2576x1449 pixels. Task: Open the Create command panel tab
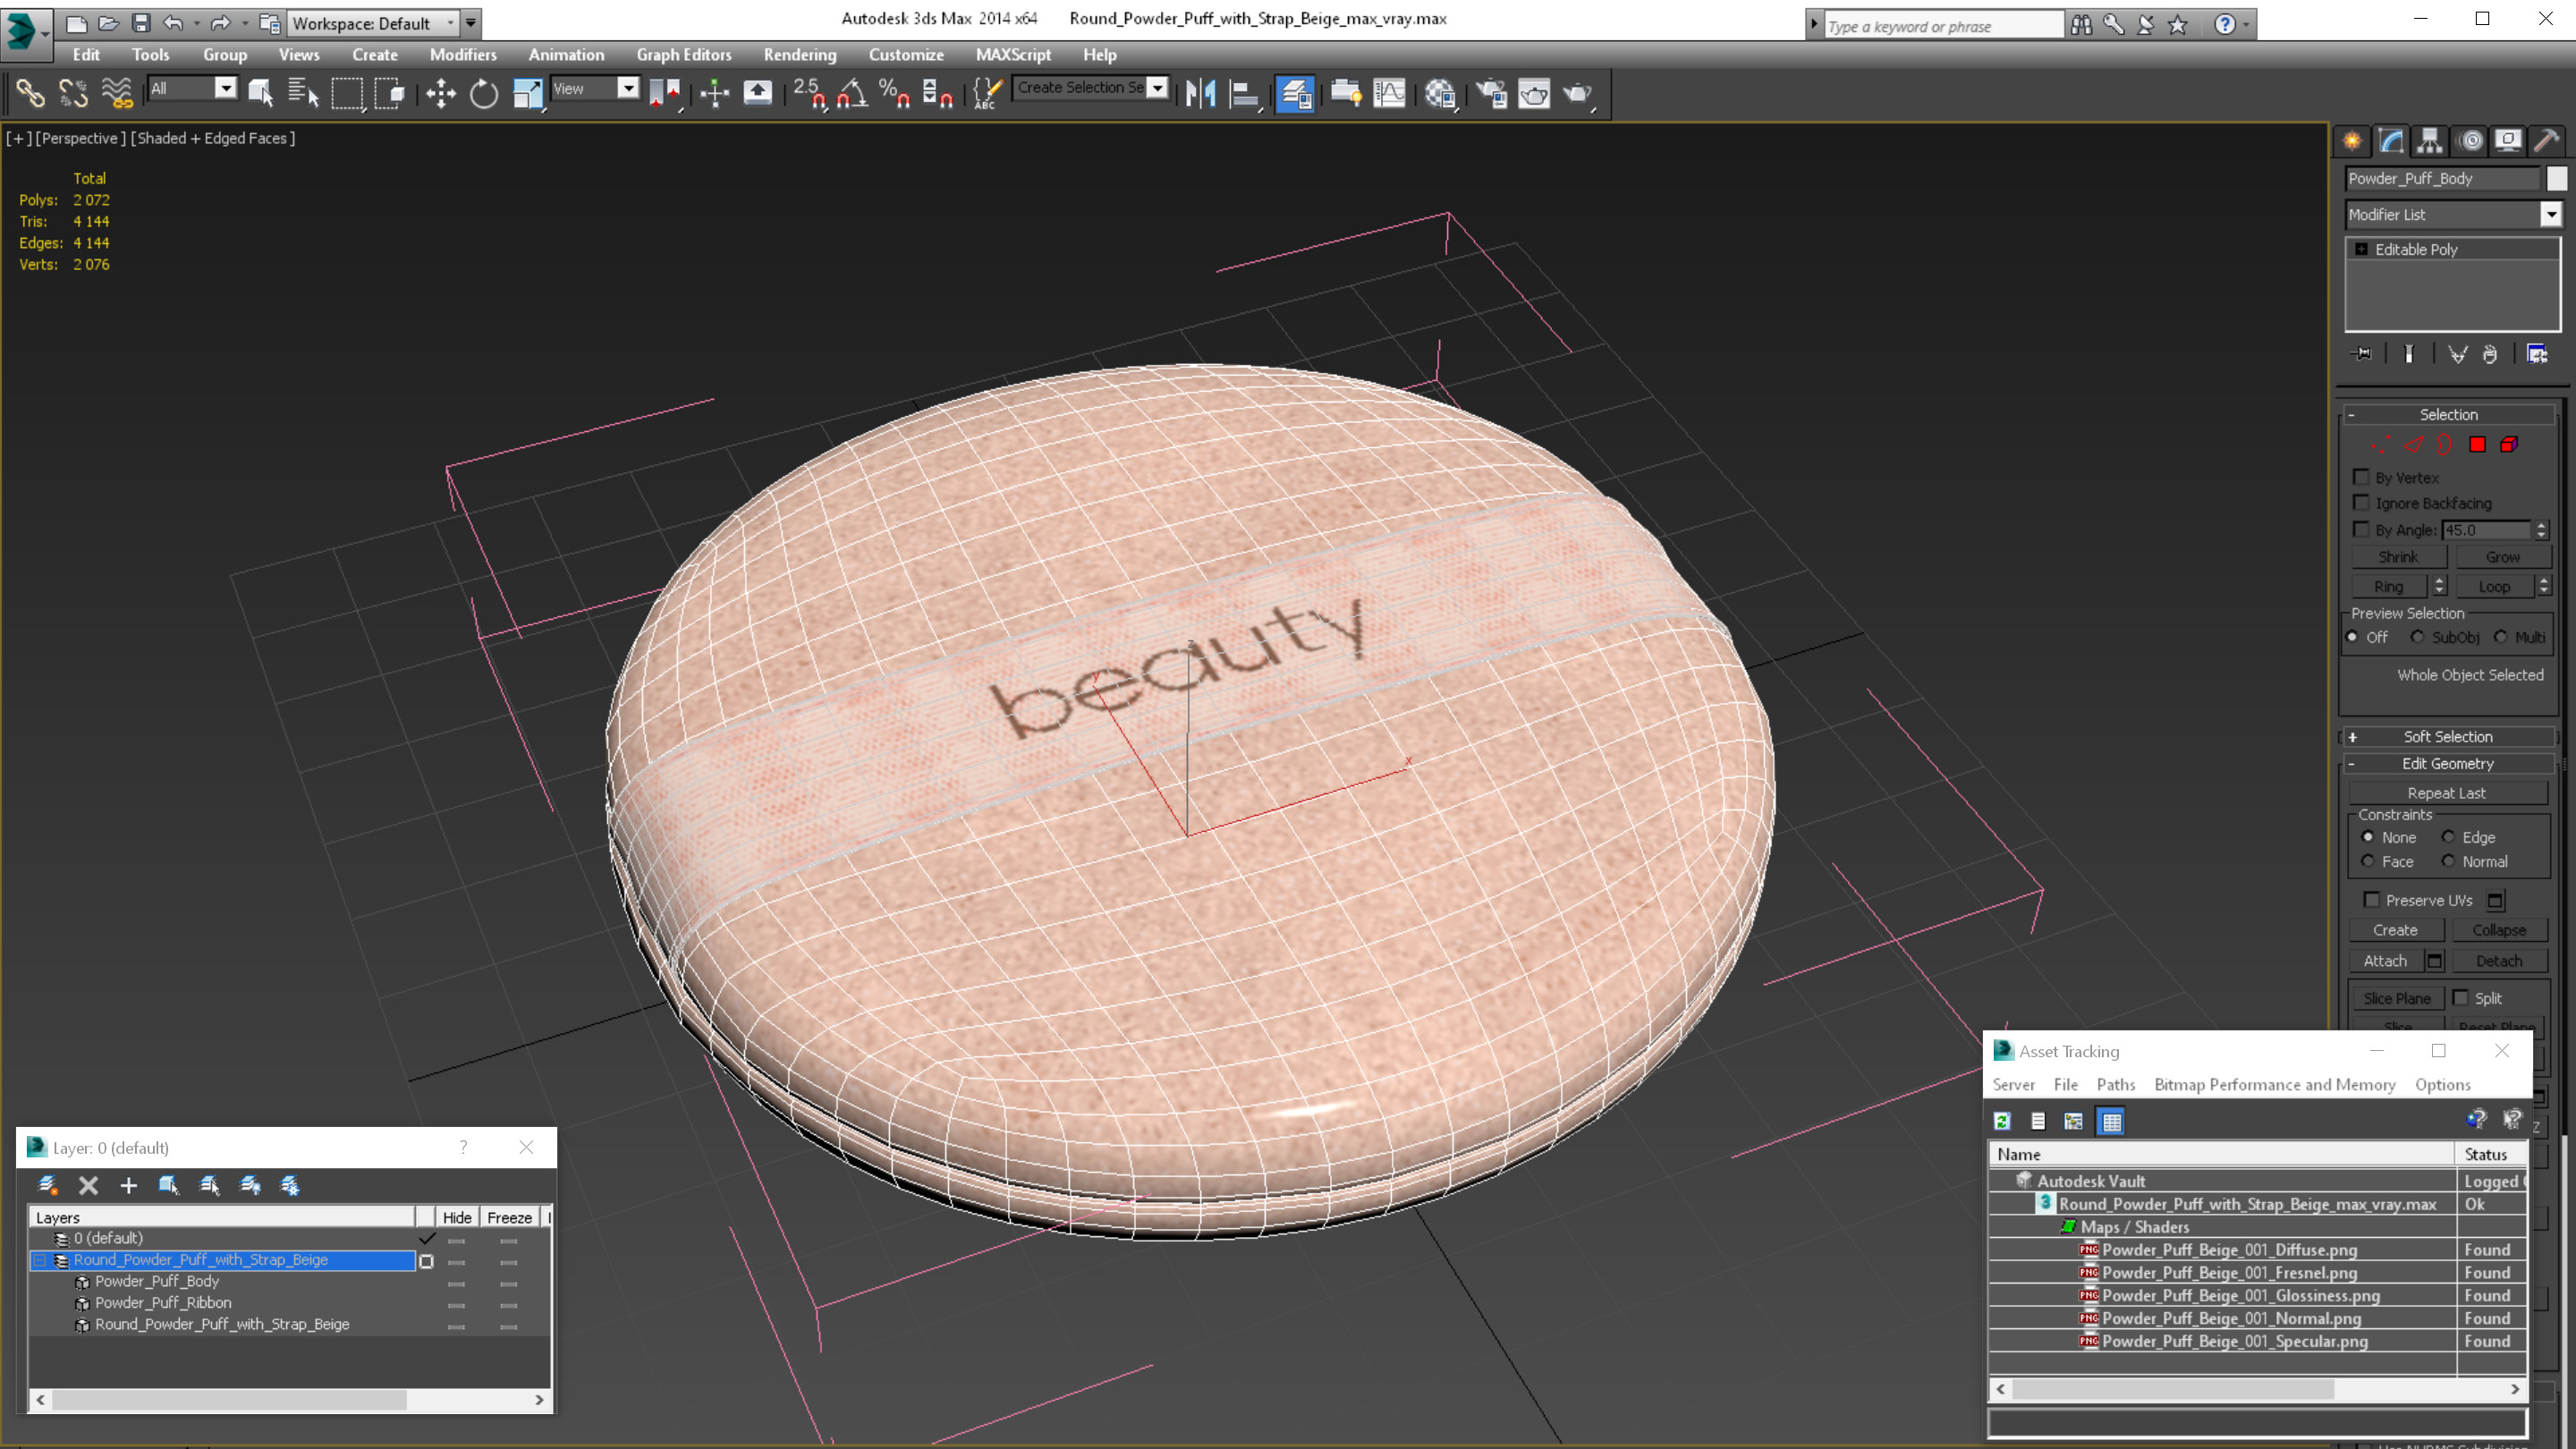tap(2352, 141)
